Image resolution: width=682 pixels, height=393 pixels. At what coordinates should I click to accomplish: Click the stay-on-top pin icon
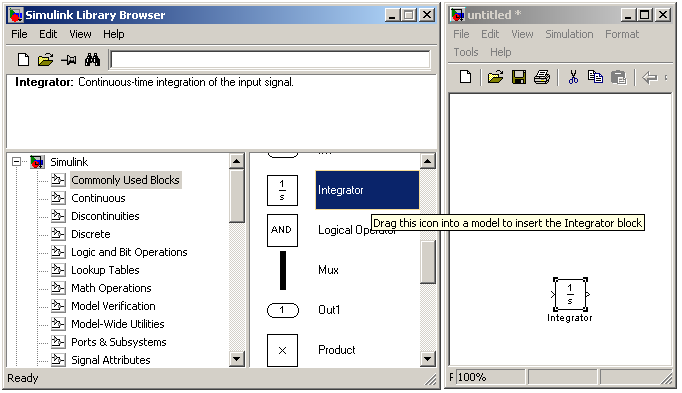(69, 60)
